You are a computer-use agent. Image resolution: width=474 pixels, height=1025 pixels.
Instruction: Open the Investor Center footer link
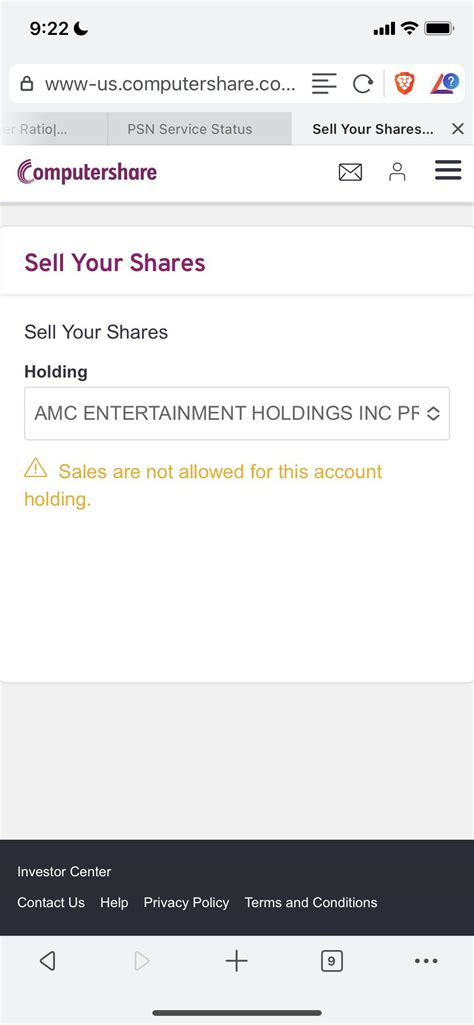tap(64, 871)
